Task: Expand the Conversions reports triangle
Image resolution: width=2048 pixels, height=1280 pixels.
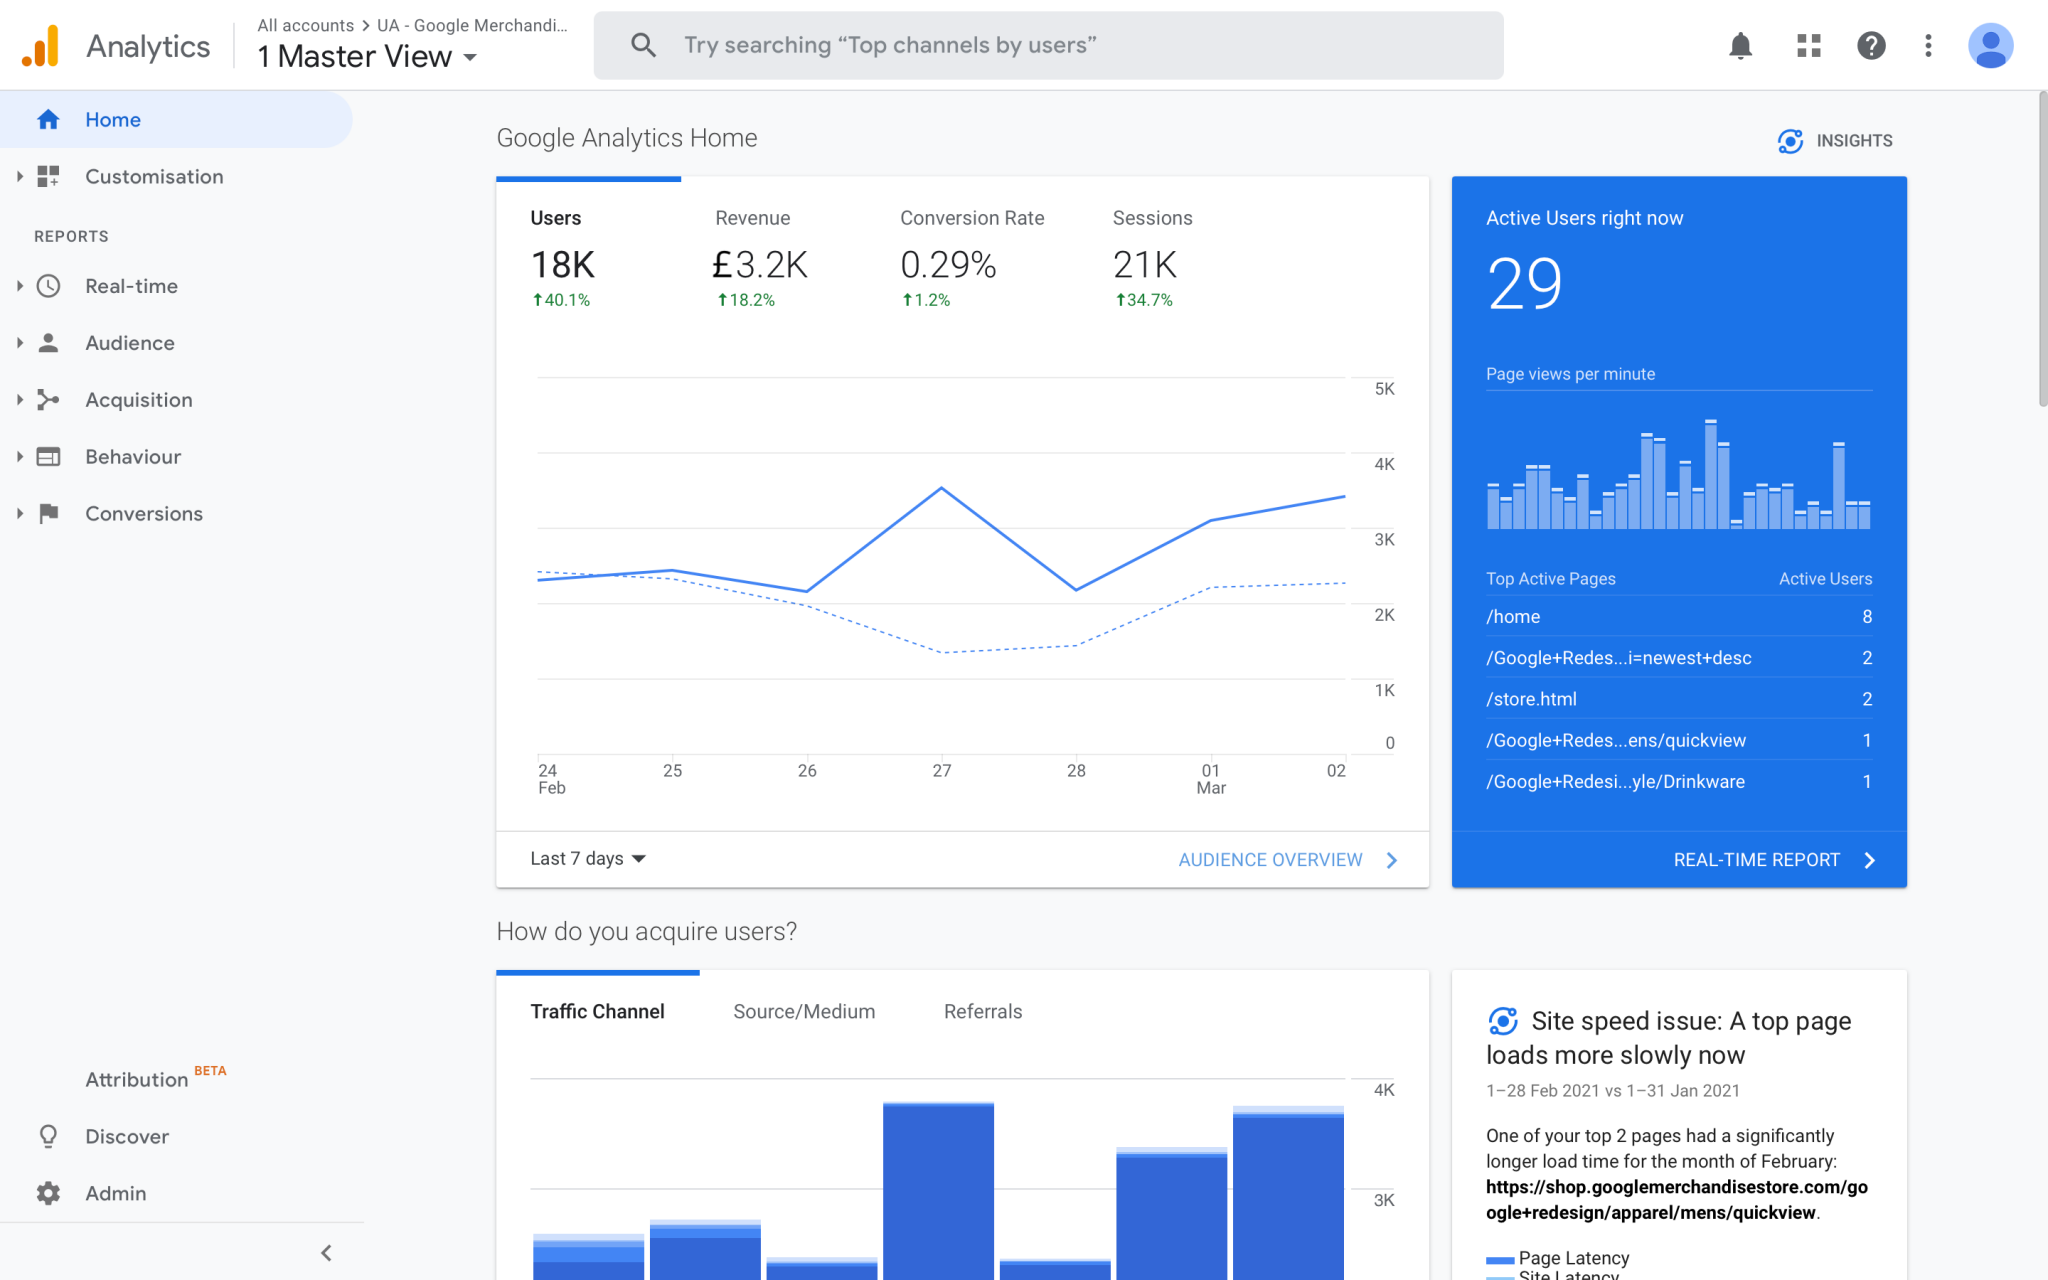Action: [19, 514]
